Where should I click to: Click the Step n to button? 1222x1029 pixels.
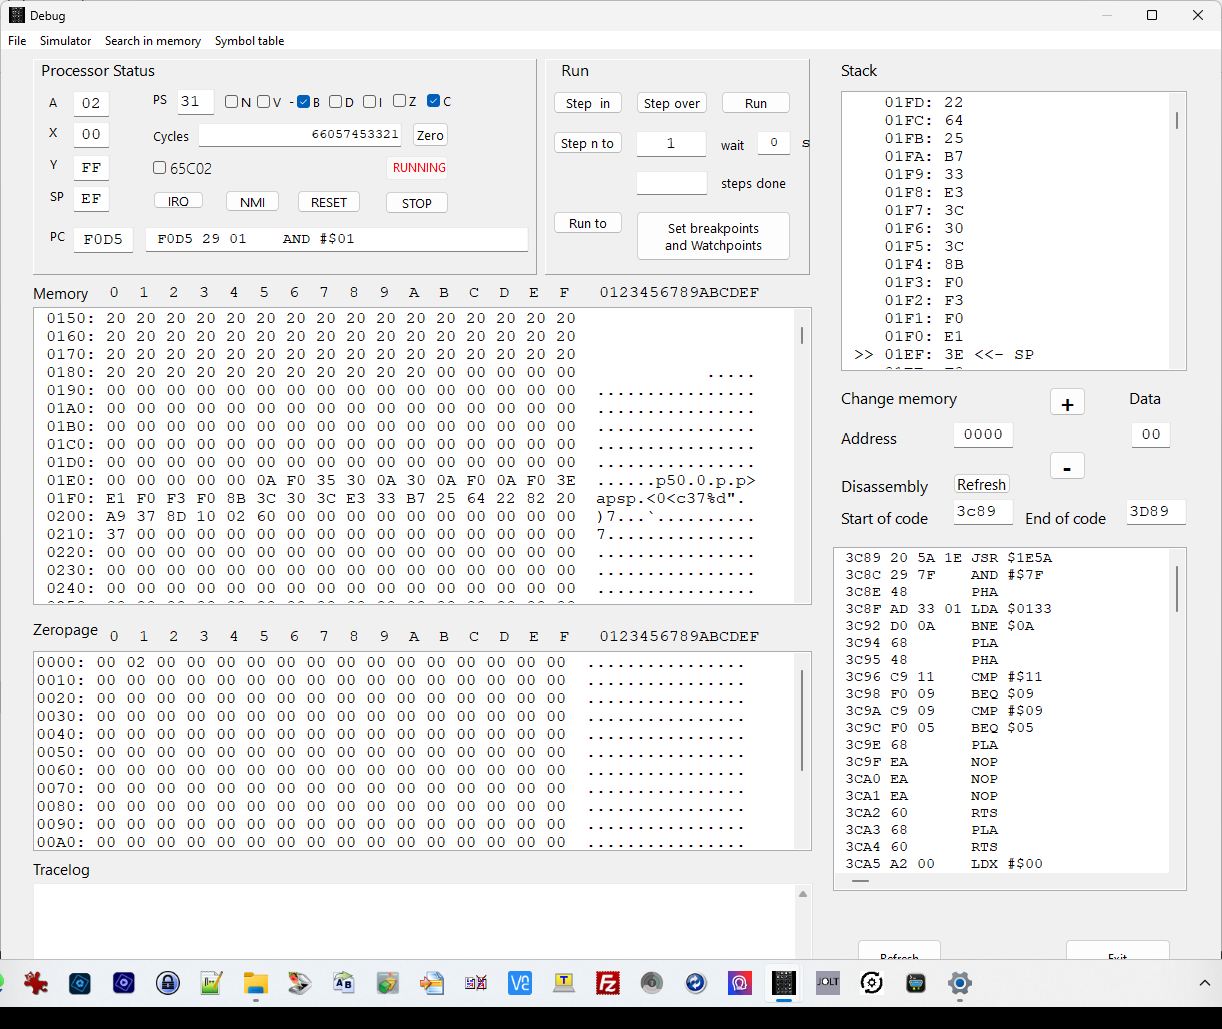588,143
